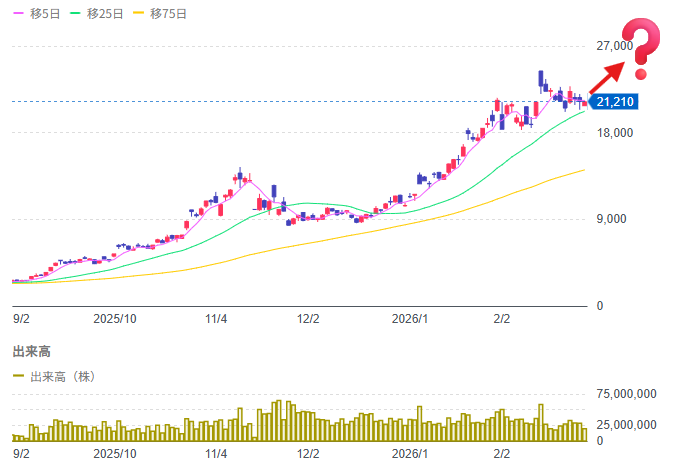This screenshot has height=463, width=675.
Task: Click the 75,000,000 volume axis label
Action: pos(626,394)
